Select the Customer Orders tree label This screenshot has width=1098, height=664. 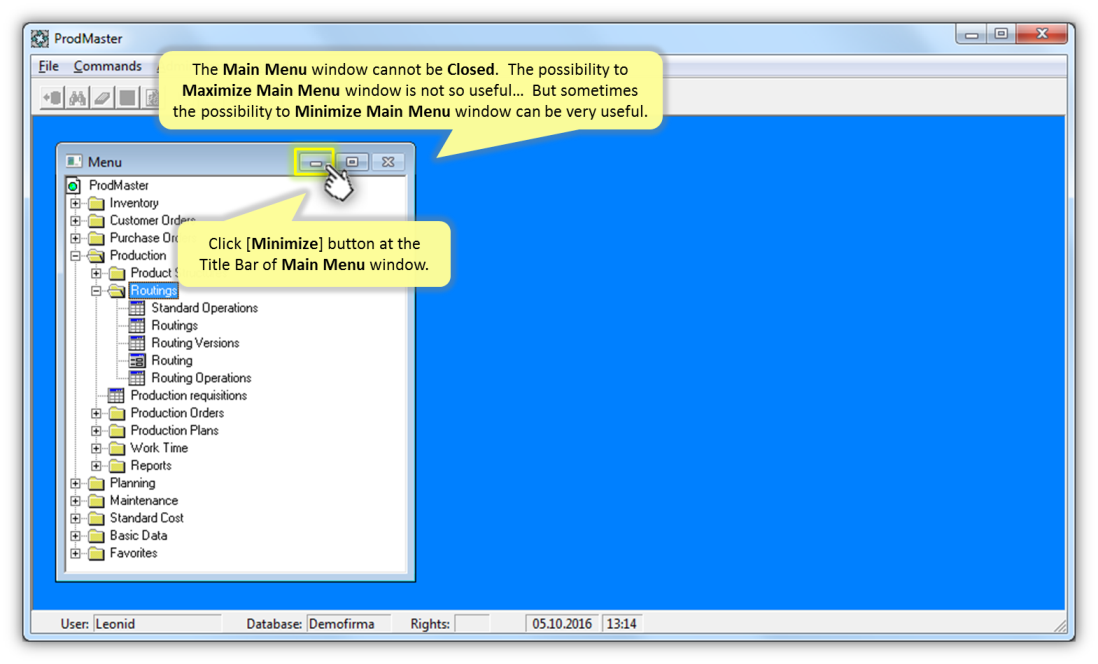(x=153, y=221)
